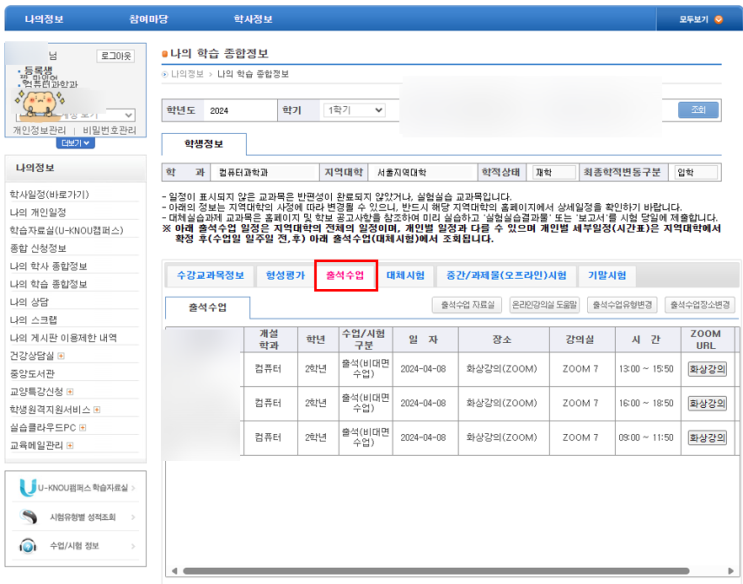Open 중앙도서관 sidebar link
Image resolution: width=743 pixels, height=584 pixels.
(32, 374)
